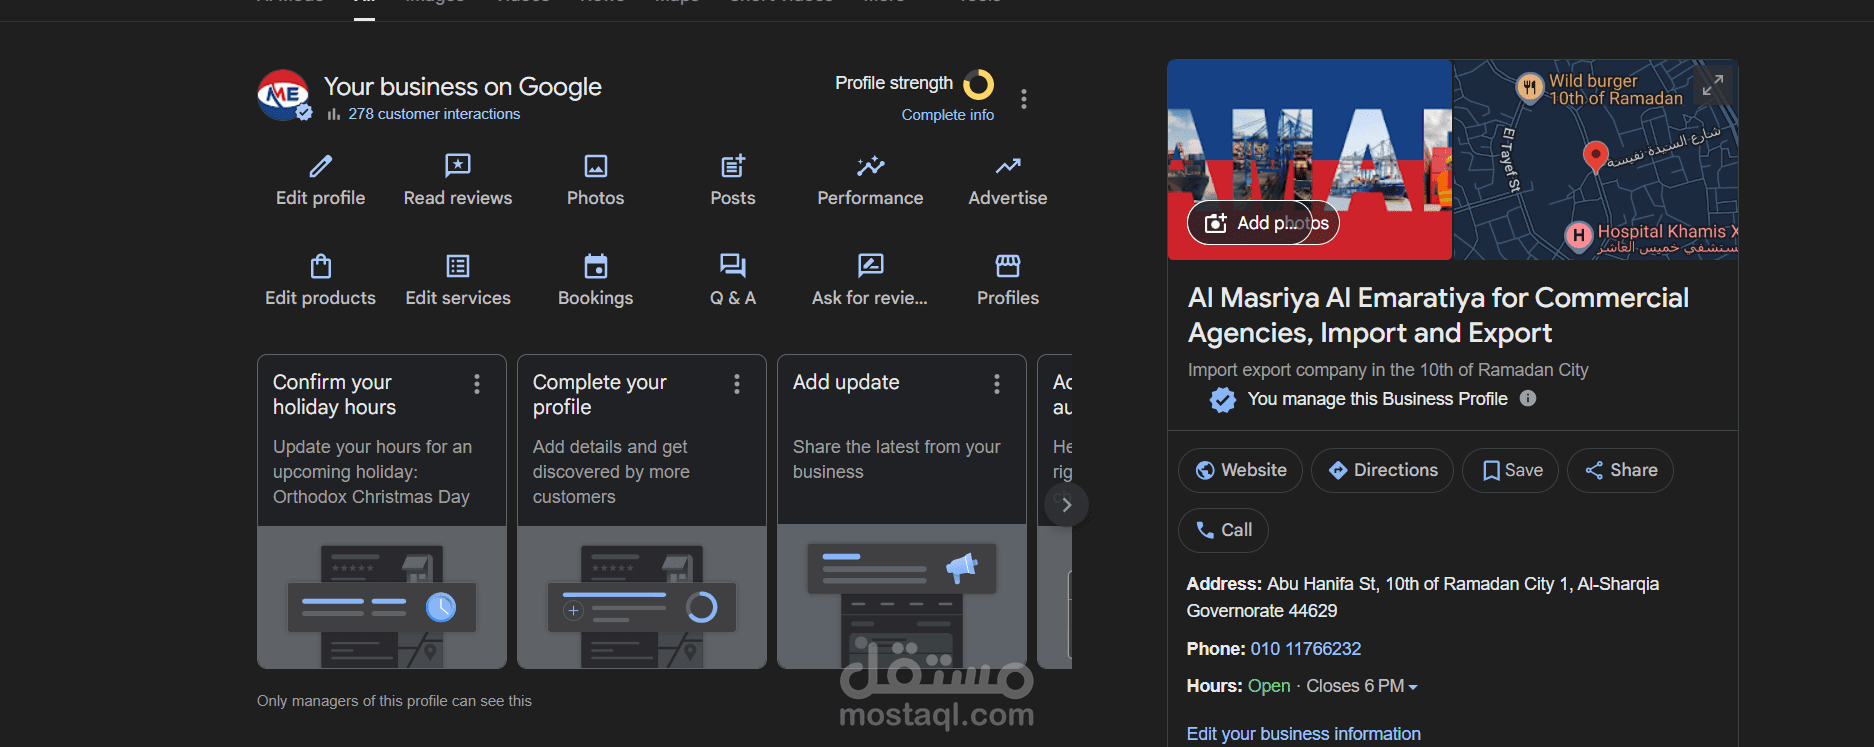Image resolution: width=1874 pixels, height=747 pixels.
Task: Click the business name heading
Action: 1438,315
